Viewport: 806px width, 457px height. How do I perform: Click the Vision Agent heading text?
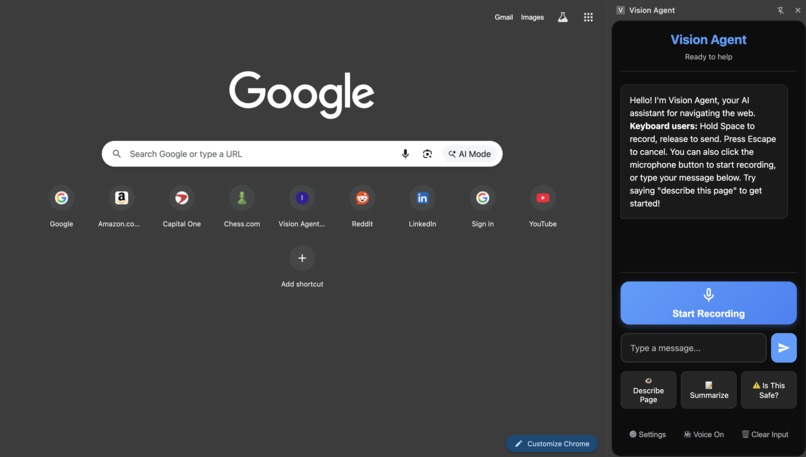pyautogui.click(x=708, y=40)
